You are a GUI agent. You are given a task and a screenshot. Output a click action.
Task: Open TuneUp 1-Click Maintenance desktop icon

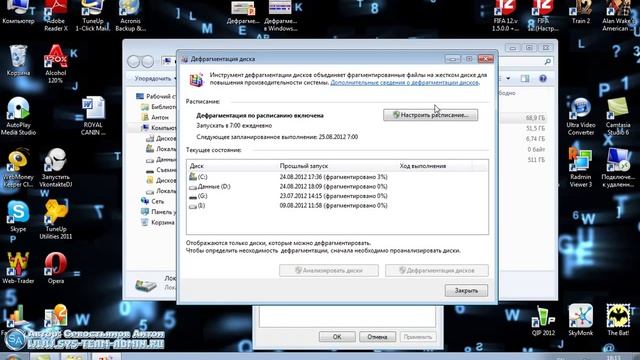pos(93,16)
